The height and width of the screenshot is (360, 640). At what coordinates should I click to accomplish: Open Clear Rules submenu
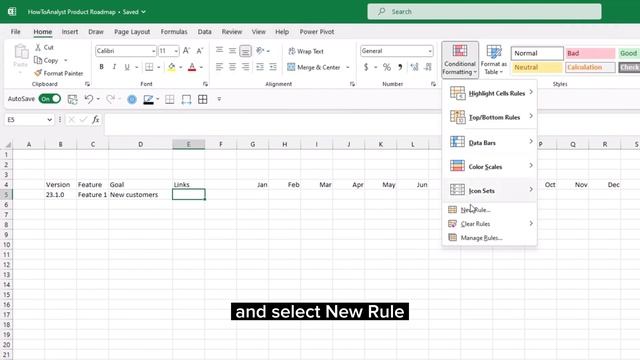489,224
